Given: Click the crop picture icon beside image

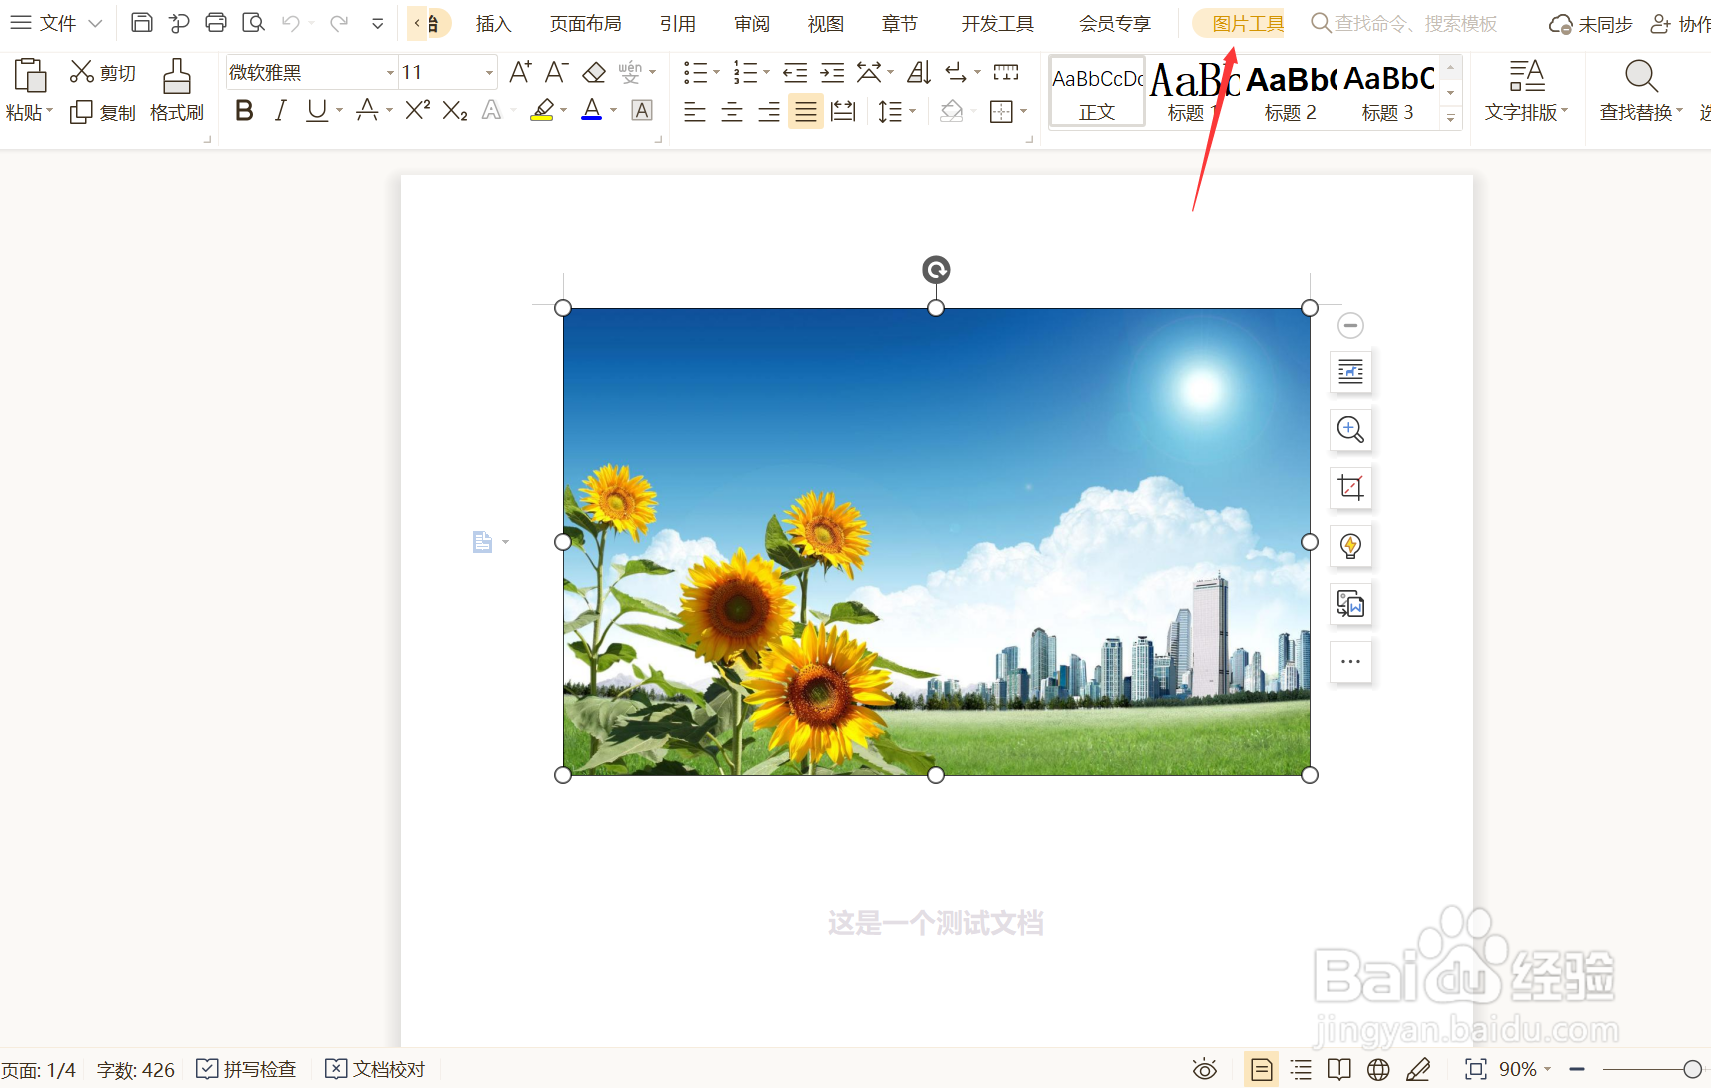Looking at the screenshot, I should 1350,488.
